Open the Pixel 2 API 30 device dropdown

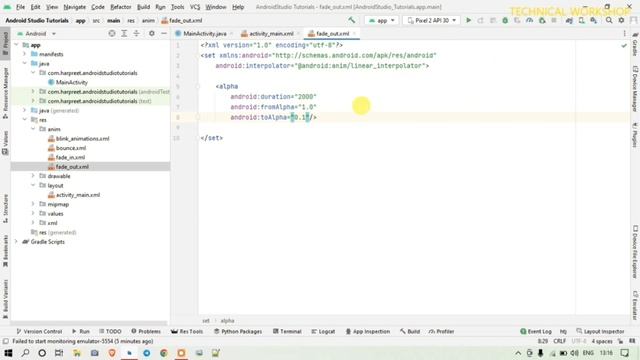click(x=431, y=20)
